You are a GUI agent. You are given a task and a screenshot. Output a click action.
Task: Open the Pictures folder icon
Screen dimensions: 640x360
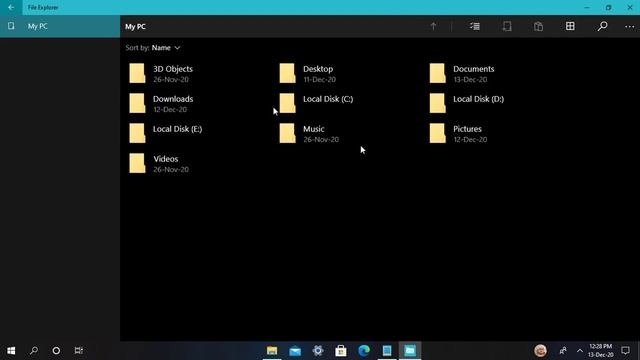[x=438, y=133]
